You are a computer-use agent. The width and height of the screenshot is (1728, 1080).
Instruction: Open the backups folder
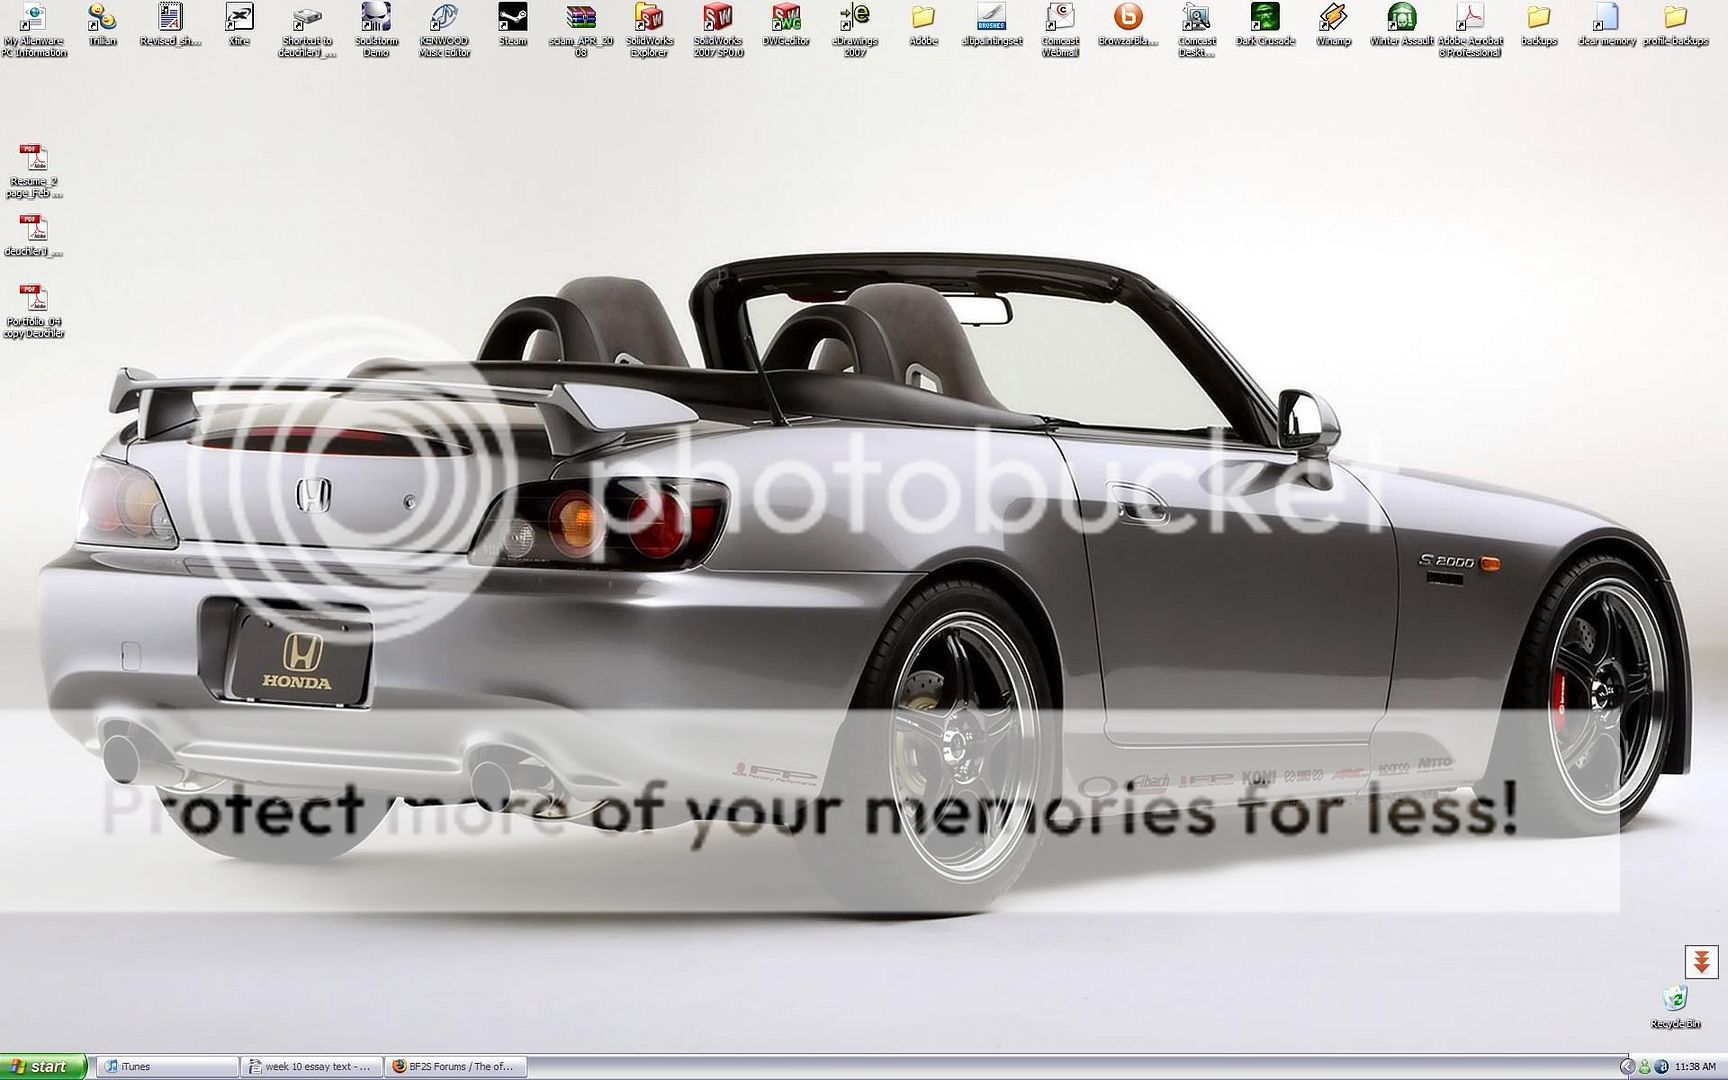point(1538,25)
